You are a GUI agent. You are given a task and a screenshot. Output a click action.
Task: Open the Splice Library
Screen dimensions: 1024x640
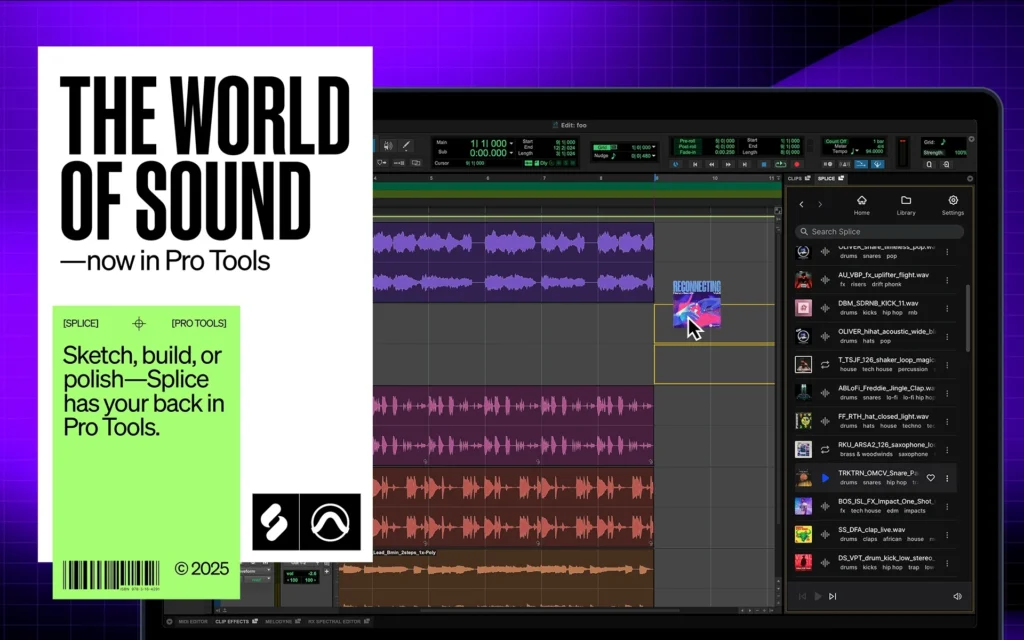click(906, 204)
